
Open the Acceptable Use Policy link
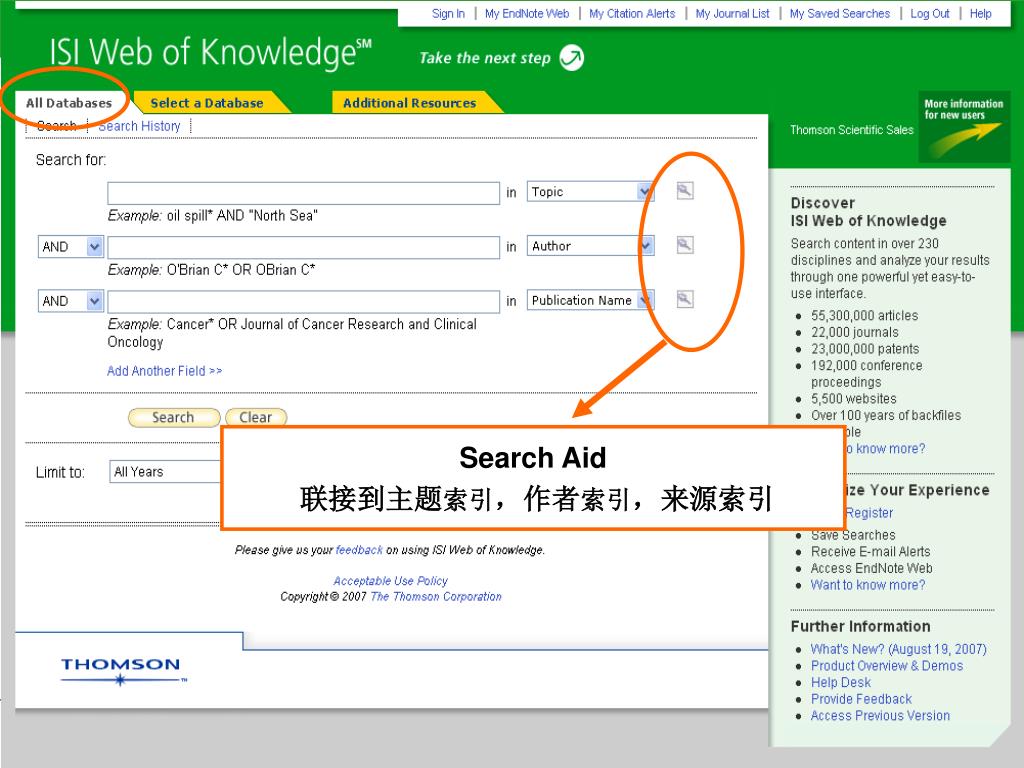(x=391, y=581)
